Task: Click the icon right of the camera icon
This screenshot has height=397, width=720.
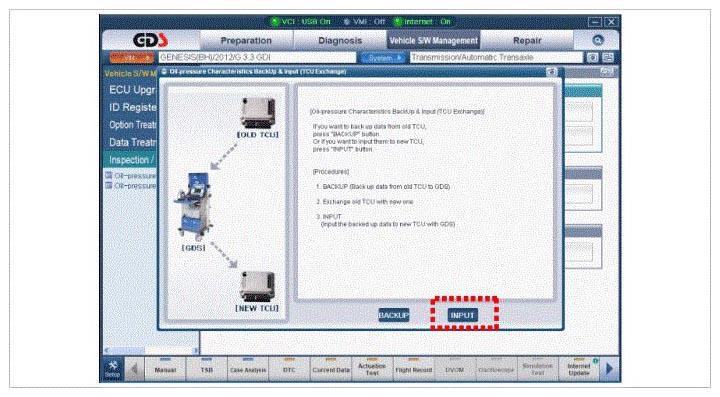Action: pyautogui.click(x=608, y=57)
